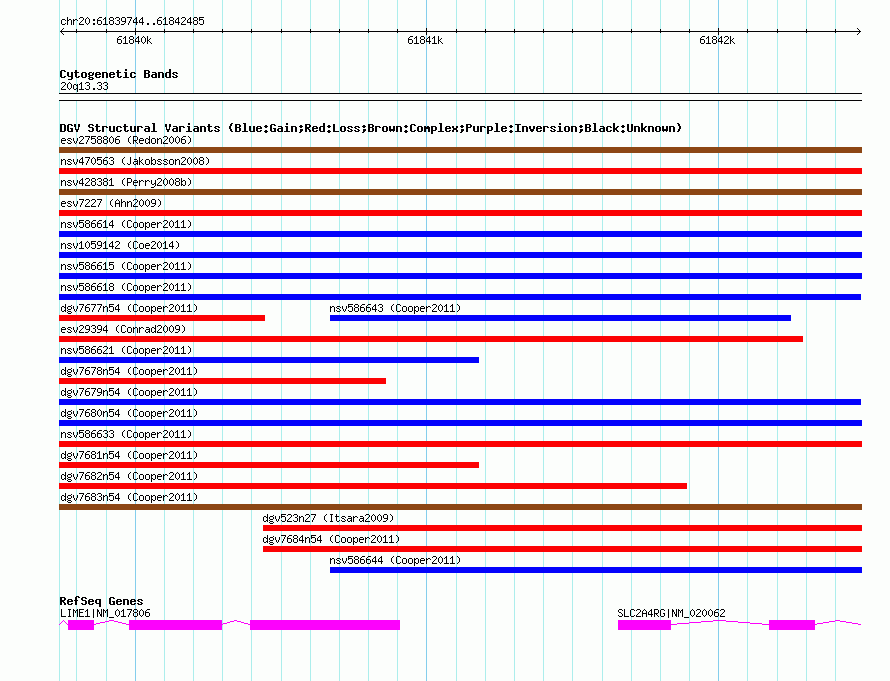Click the esv2758806 (Redon2006) variant label
The height and width of the screenshot is (681, 890).
126,140
